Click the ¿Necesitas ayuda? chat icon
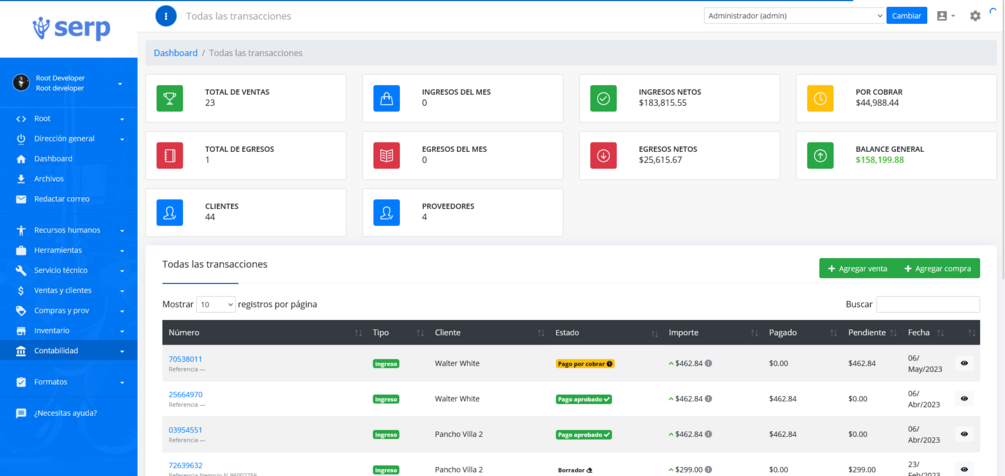Screen dimensions: 1005x476 pyautogui.click(x=21, y=413)
